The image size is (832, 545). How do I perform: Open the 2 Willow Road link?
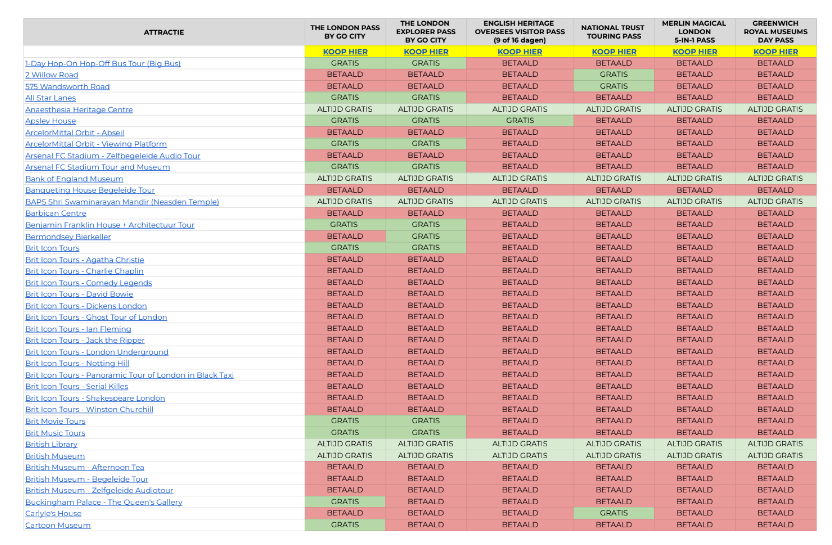coord(51,75)
